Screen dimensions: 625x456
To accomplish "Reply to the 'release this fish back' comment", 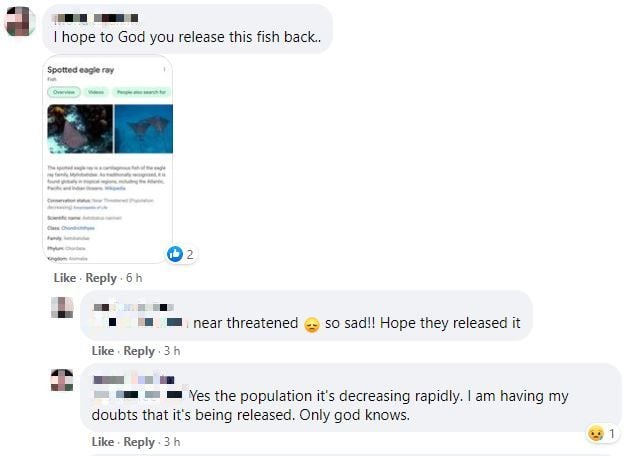I will [x=101, y=278].
